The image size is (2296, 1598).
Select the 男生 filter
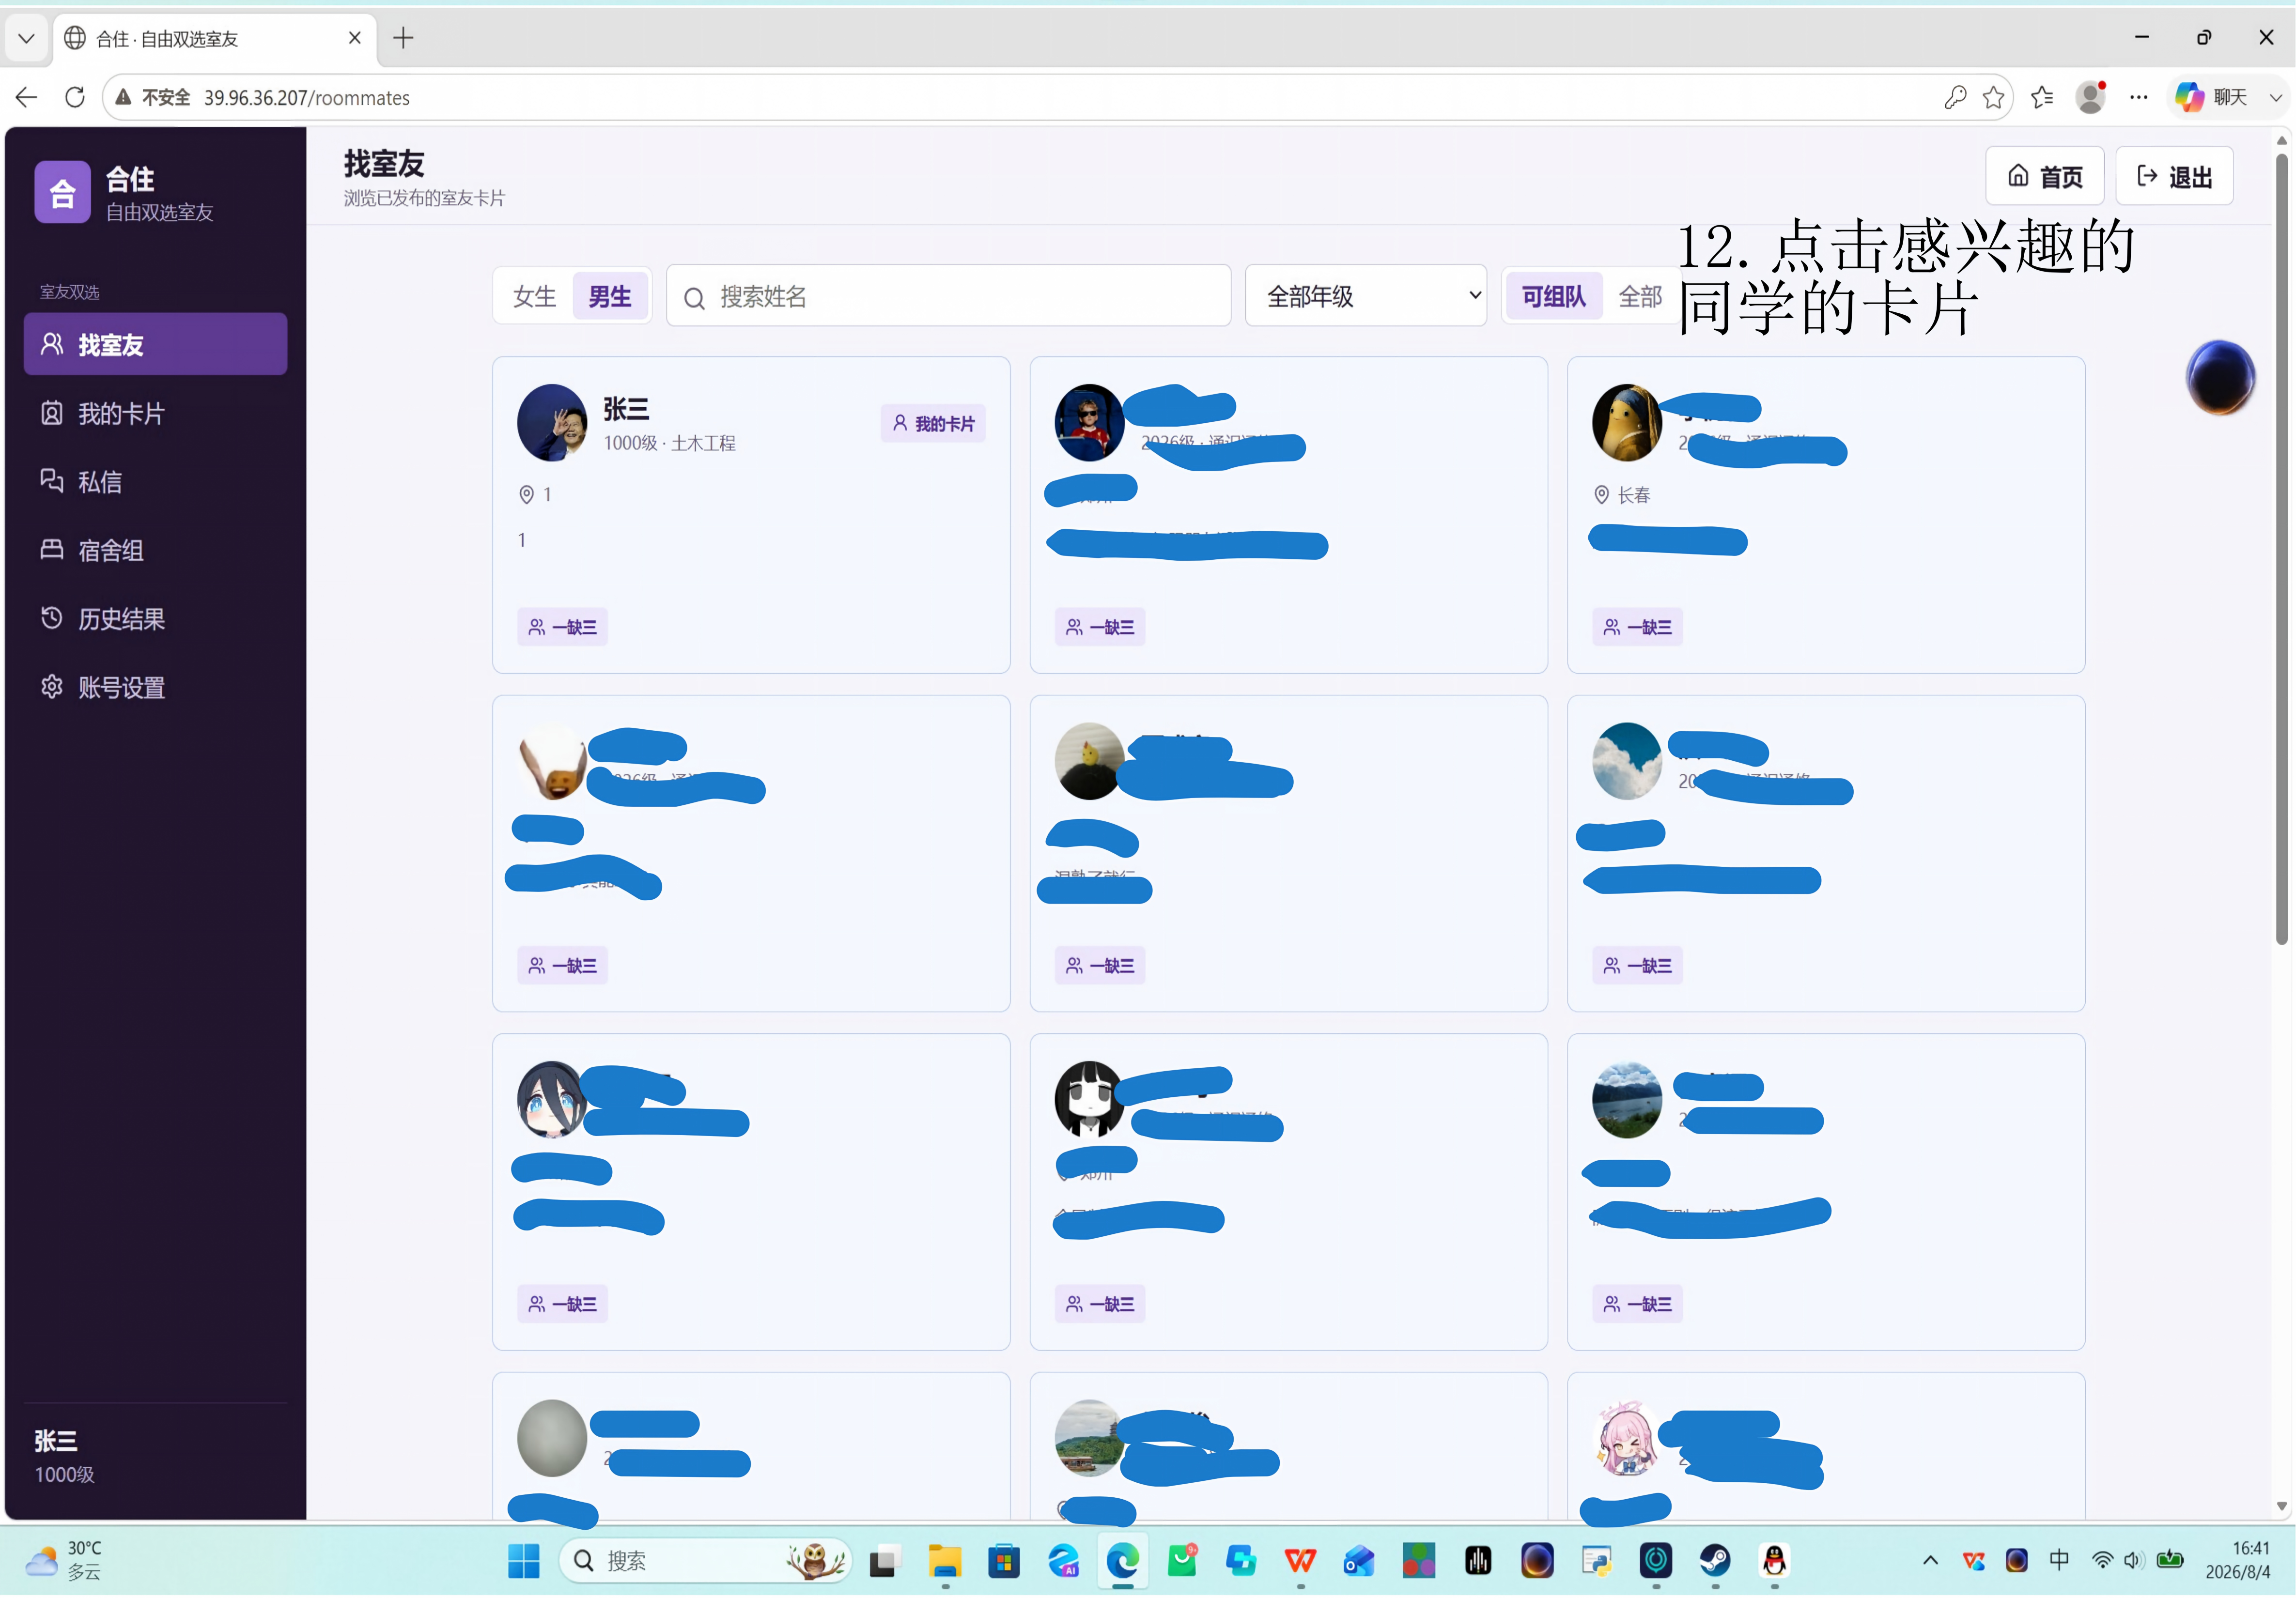coord(609,296)
